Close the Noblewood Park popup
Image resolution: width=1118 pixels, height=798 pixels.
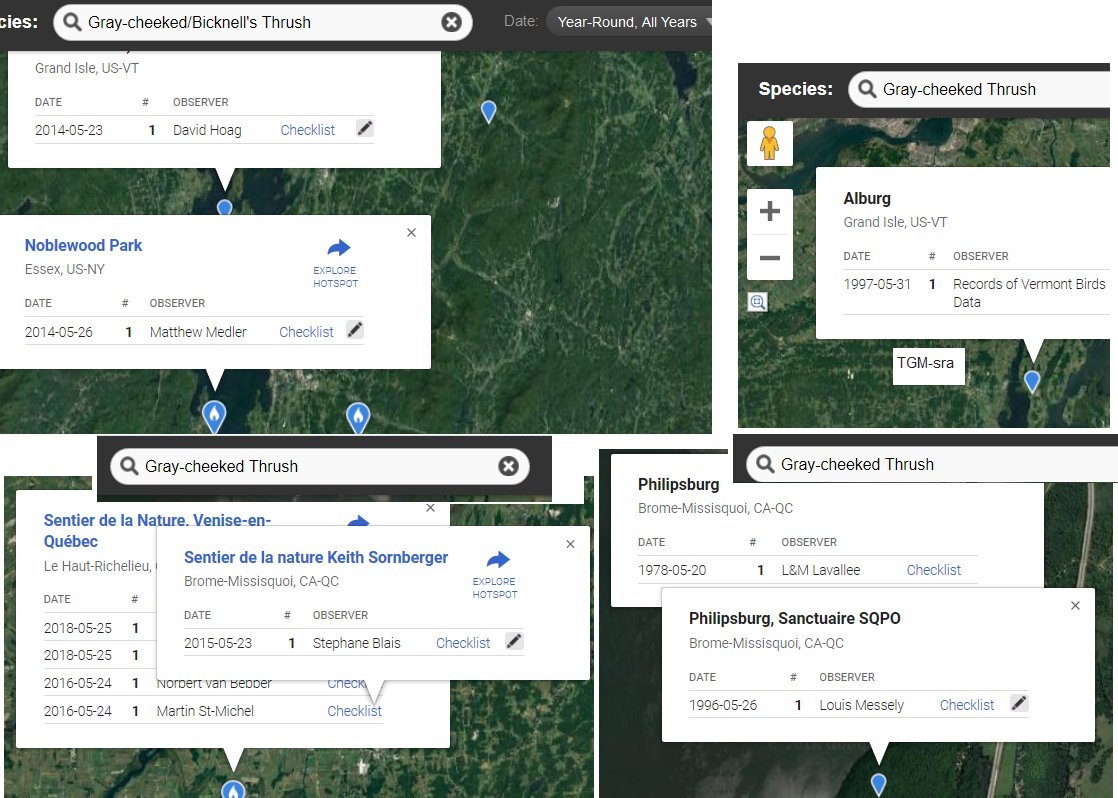point(411,232)
